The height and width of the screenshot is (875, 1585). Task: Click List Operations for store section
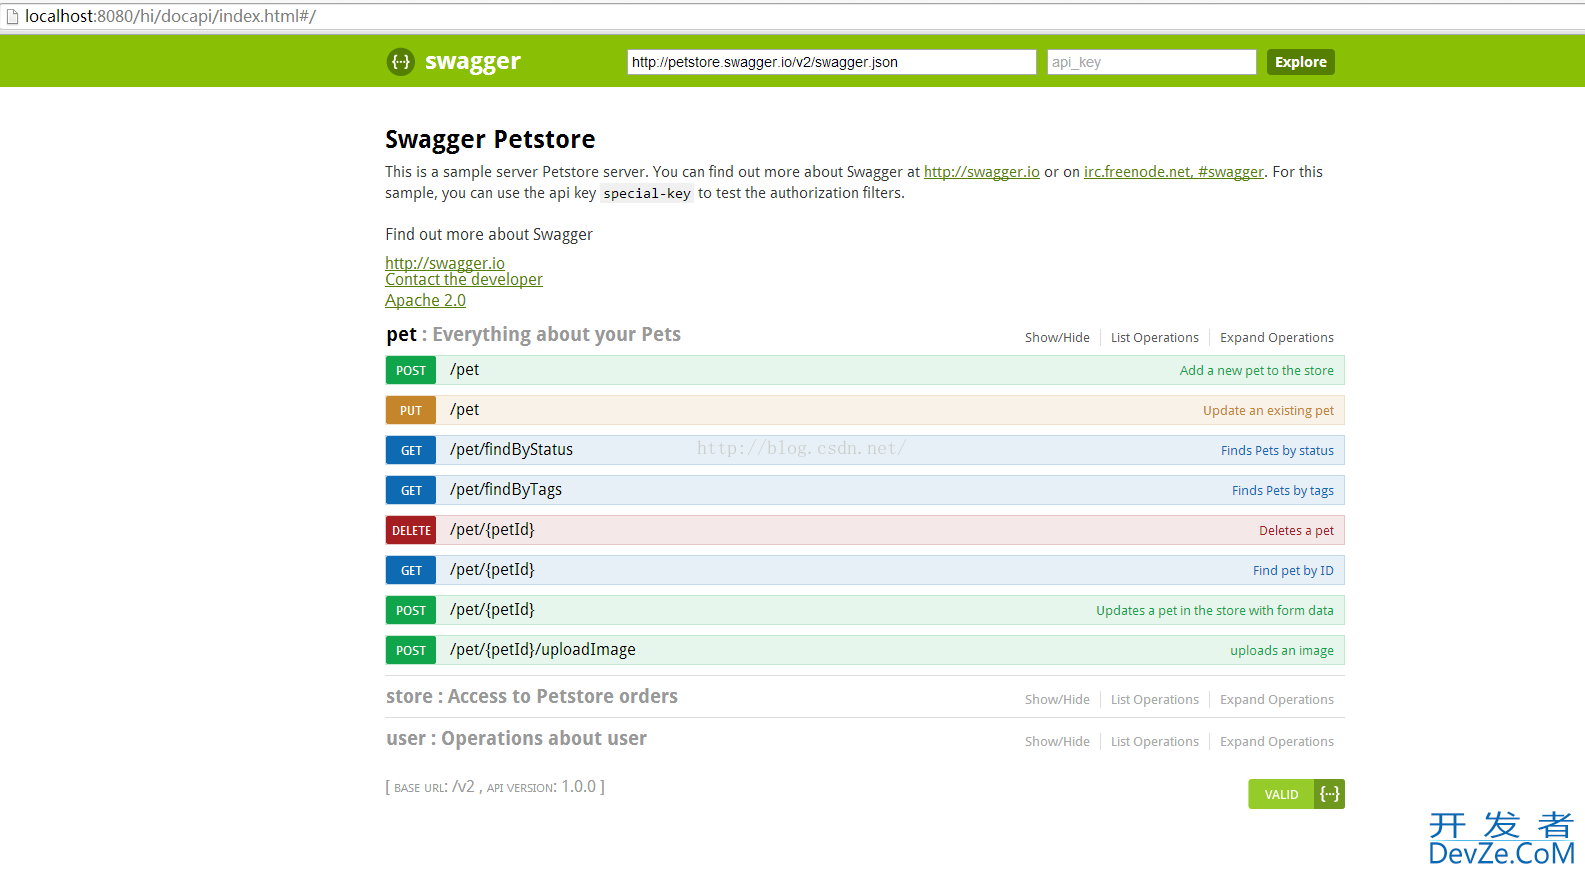[x=1154, y=700]
